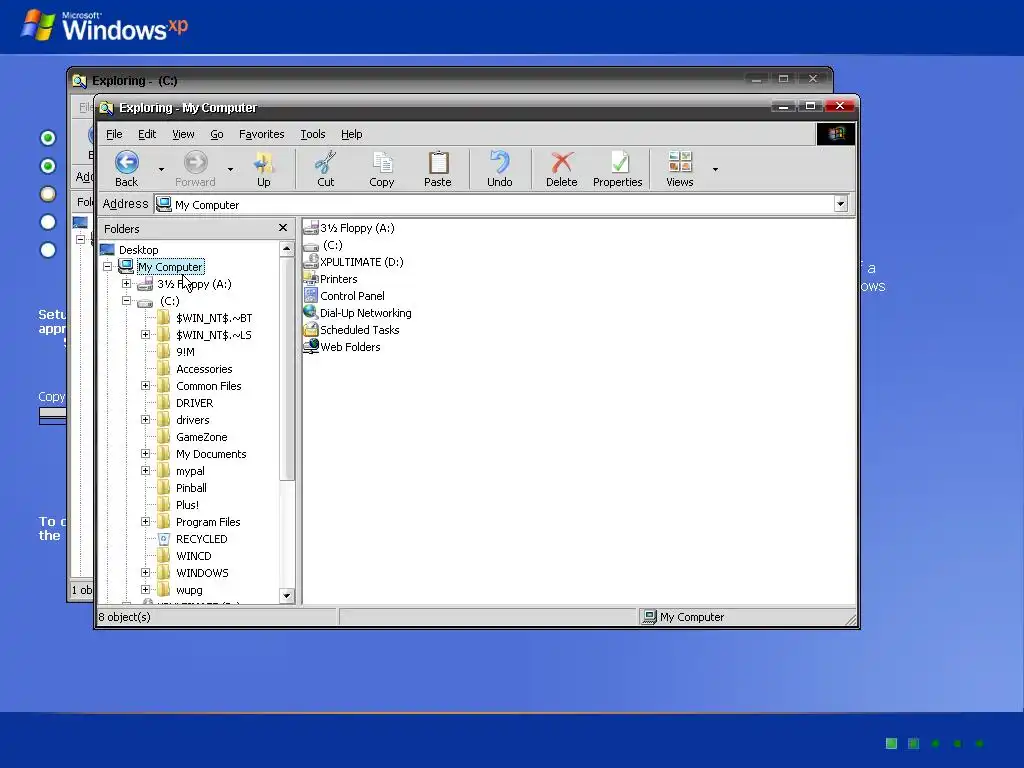Select (C:) drive in the right pane
The image size is (1024, 768).
pos(323,245)
